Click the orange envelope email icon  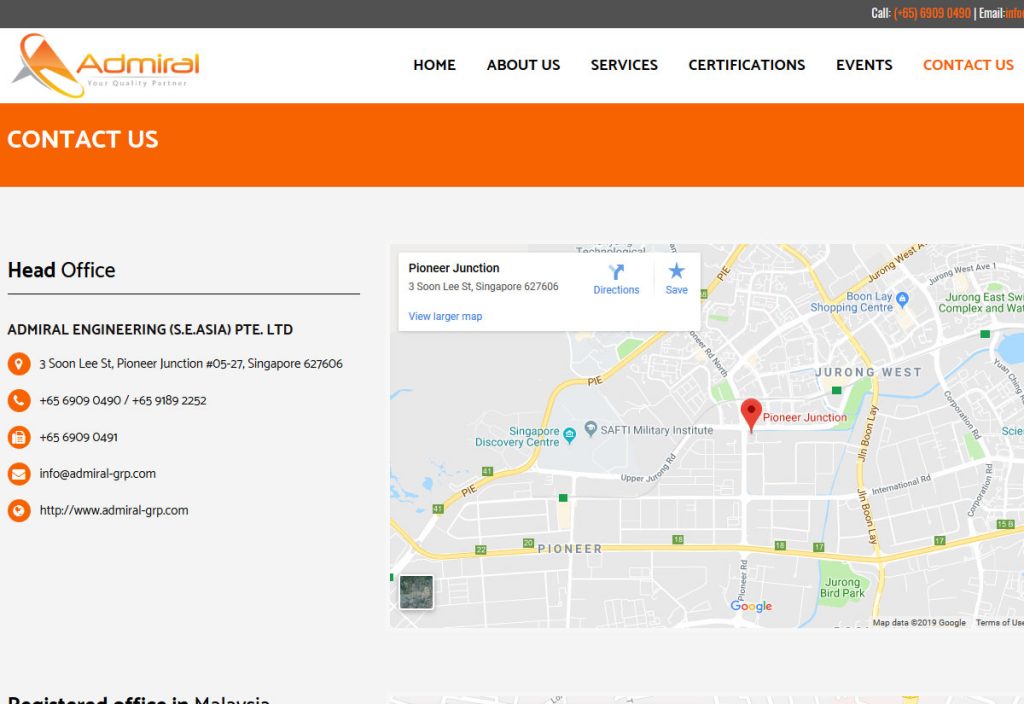18,474
